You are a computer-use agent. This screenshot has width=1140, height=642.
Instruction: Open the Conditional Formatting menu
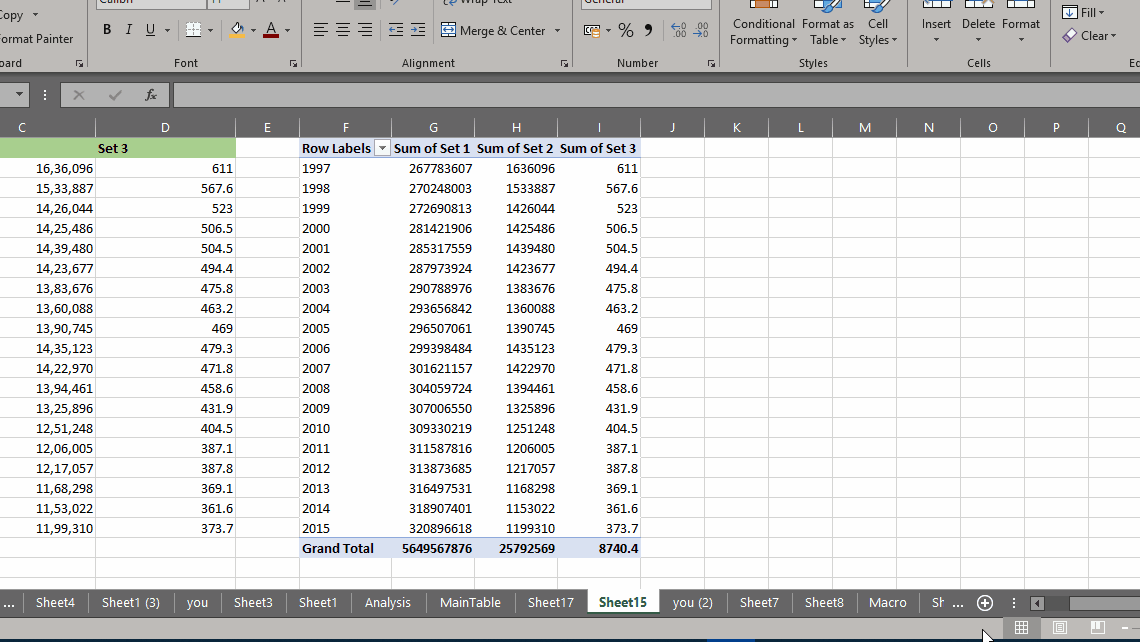click(x=763, y=25)
